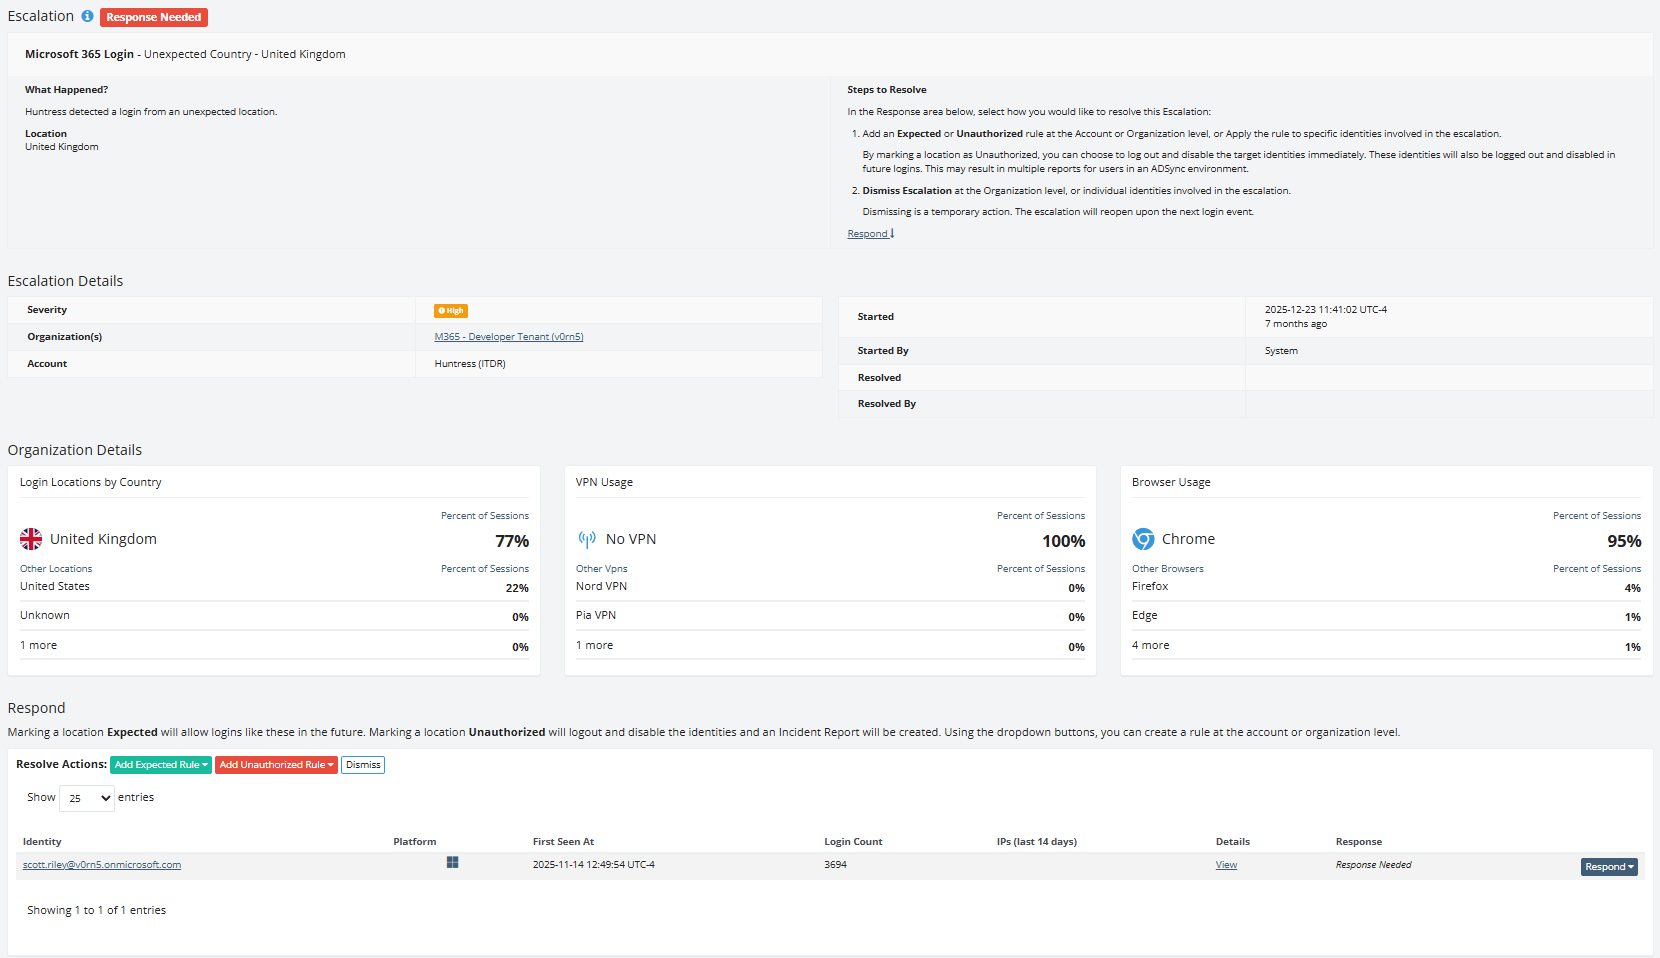The width and height of the screenshot is (1660, 958).
Task: Click the "22%" United States sessions value
Action: pyautogui.click(x=517, y=589)
